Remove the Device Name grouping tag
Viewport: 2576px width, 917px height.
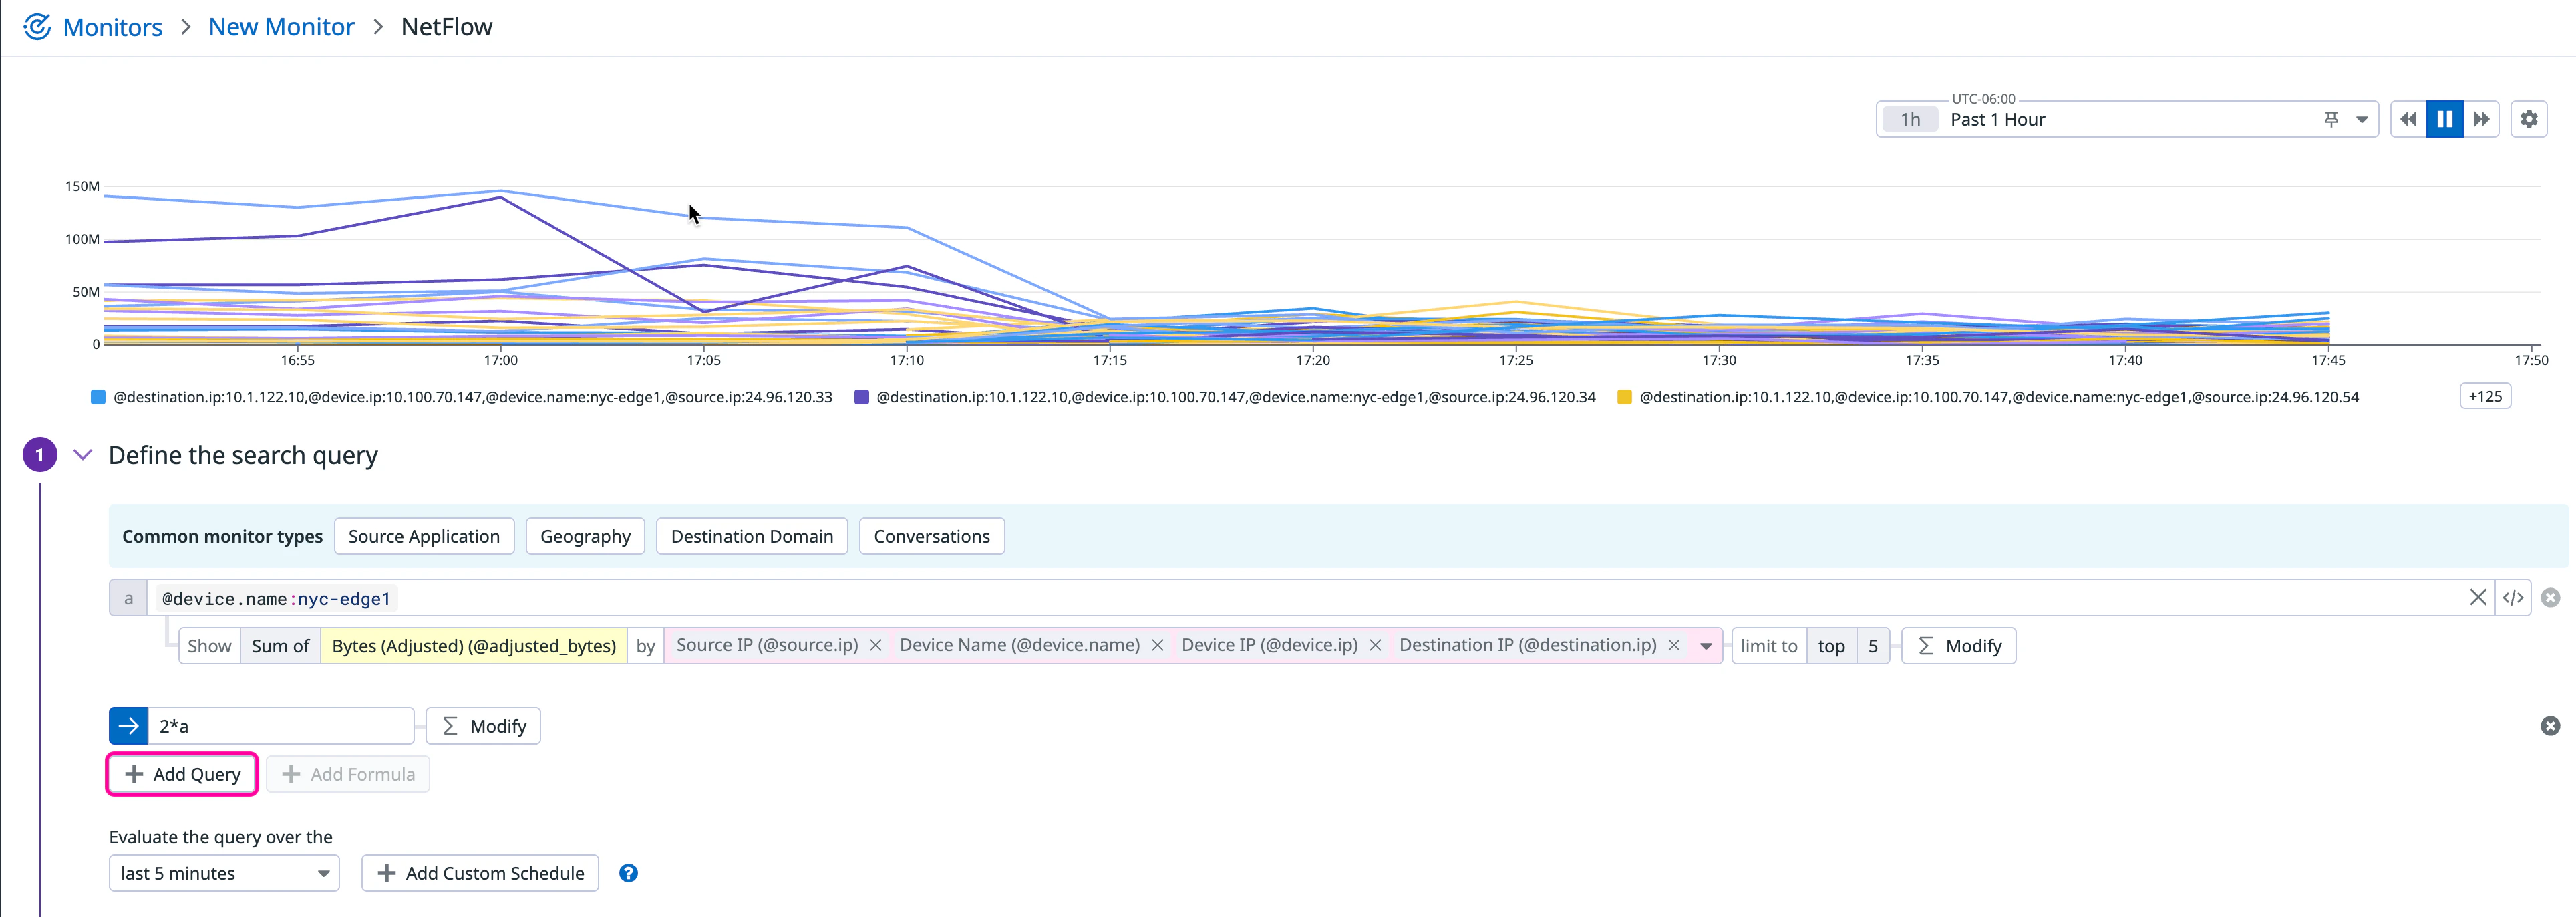coord(1158,645)
